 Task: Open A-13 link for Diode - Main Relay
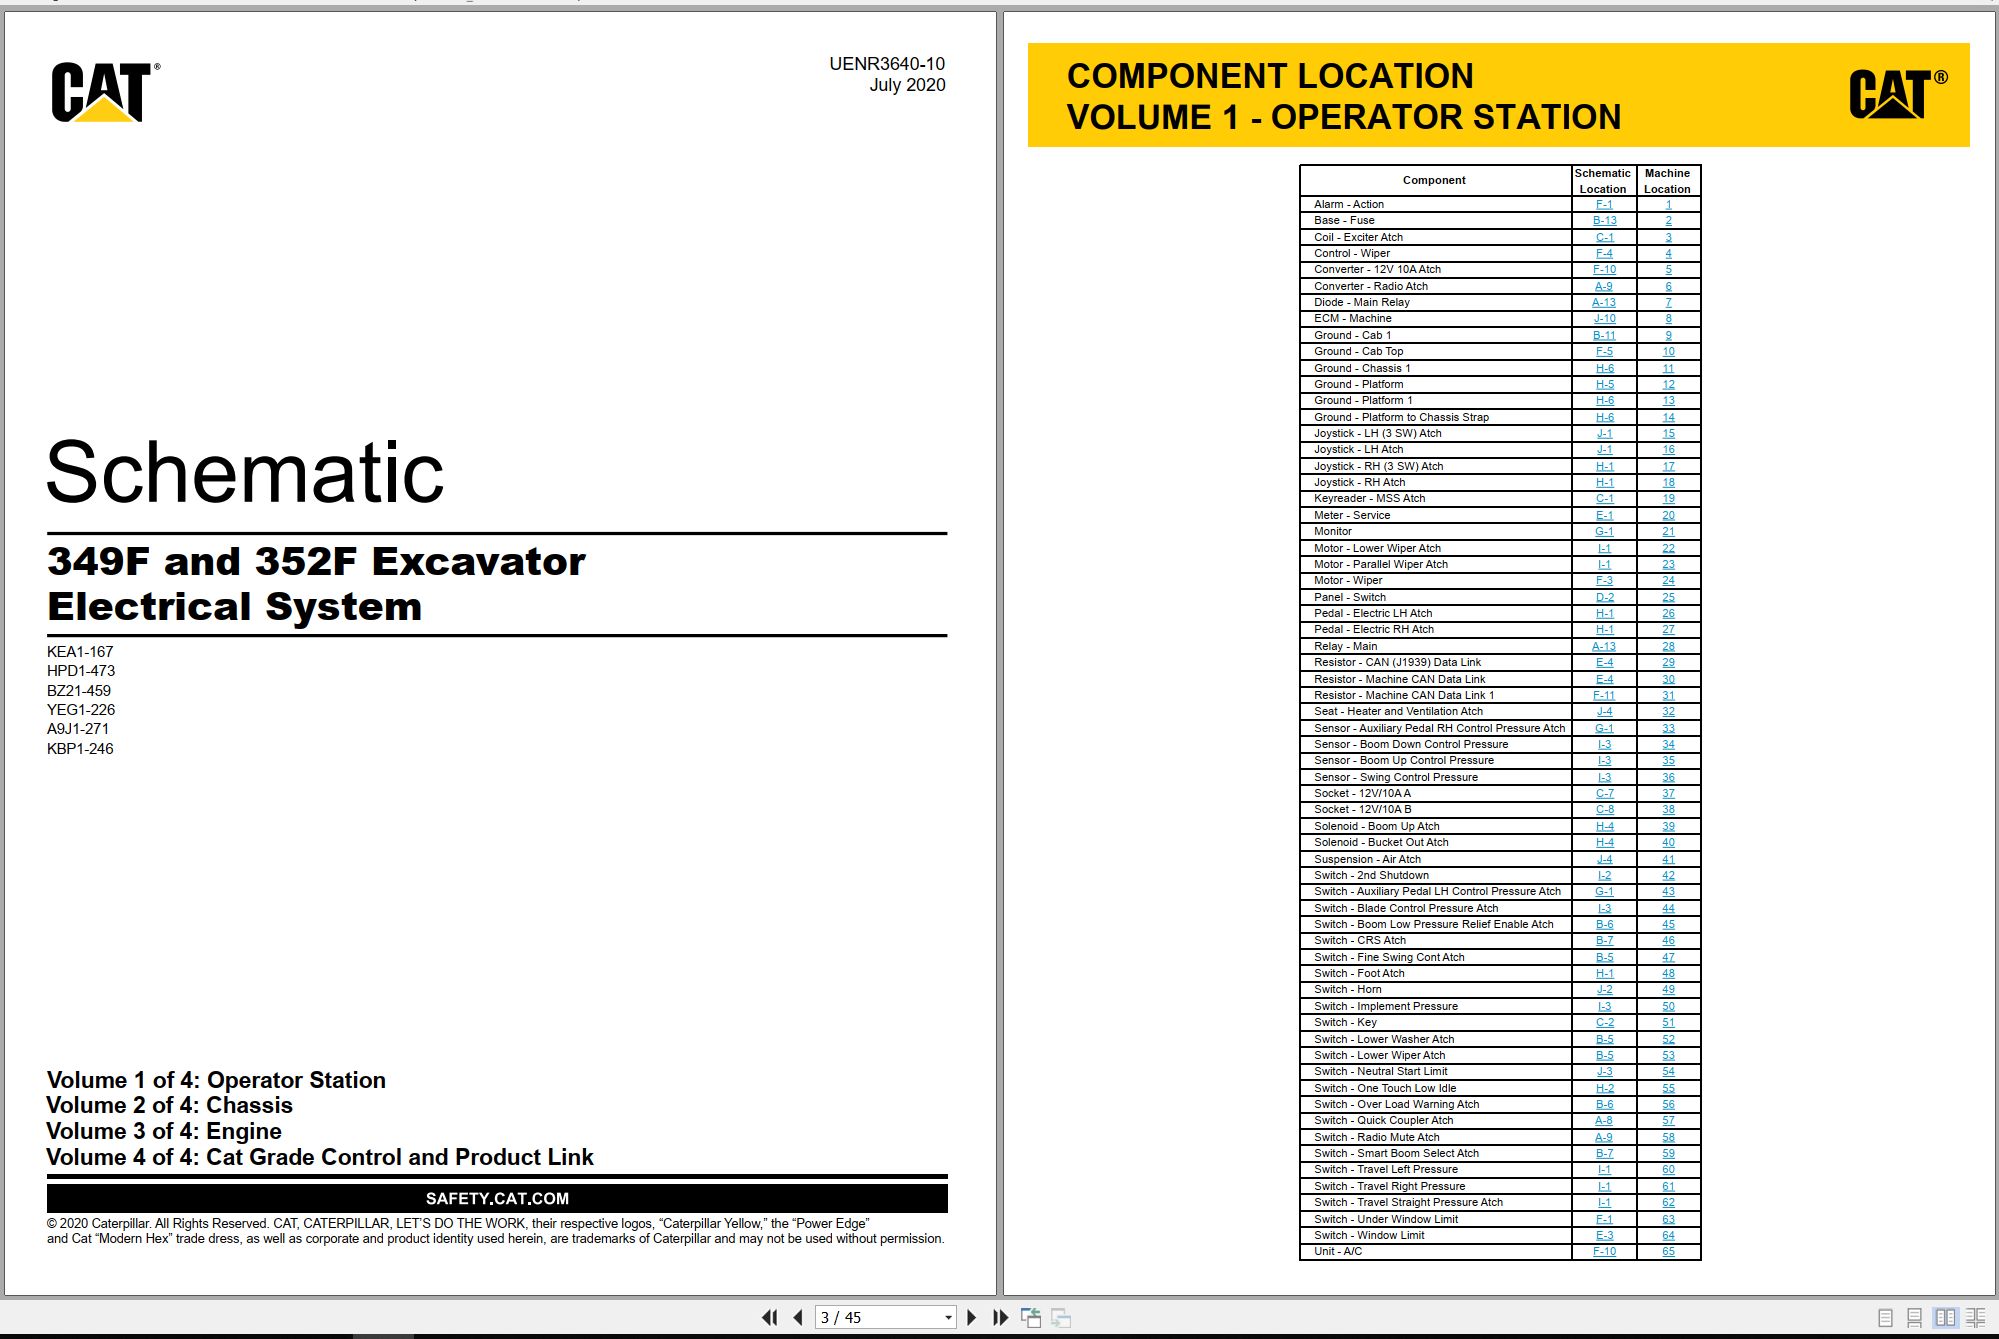coord(1604,302)
